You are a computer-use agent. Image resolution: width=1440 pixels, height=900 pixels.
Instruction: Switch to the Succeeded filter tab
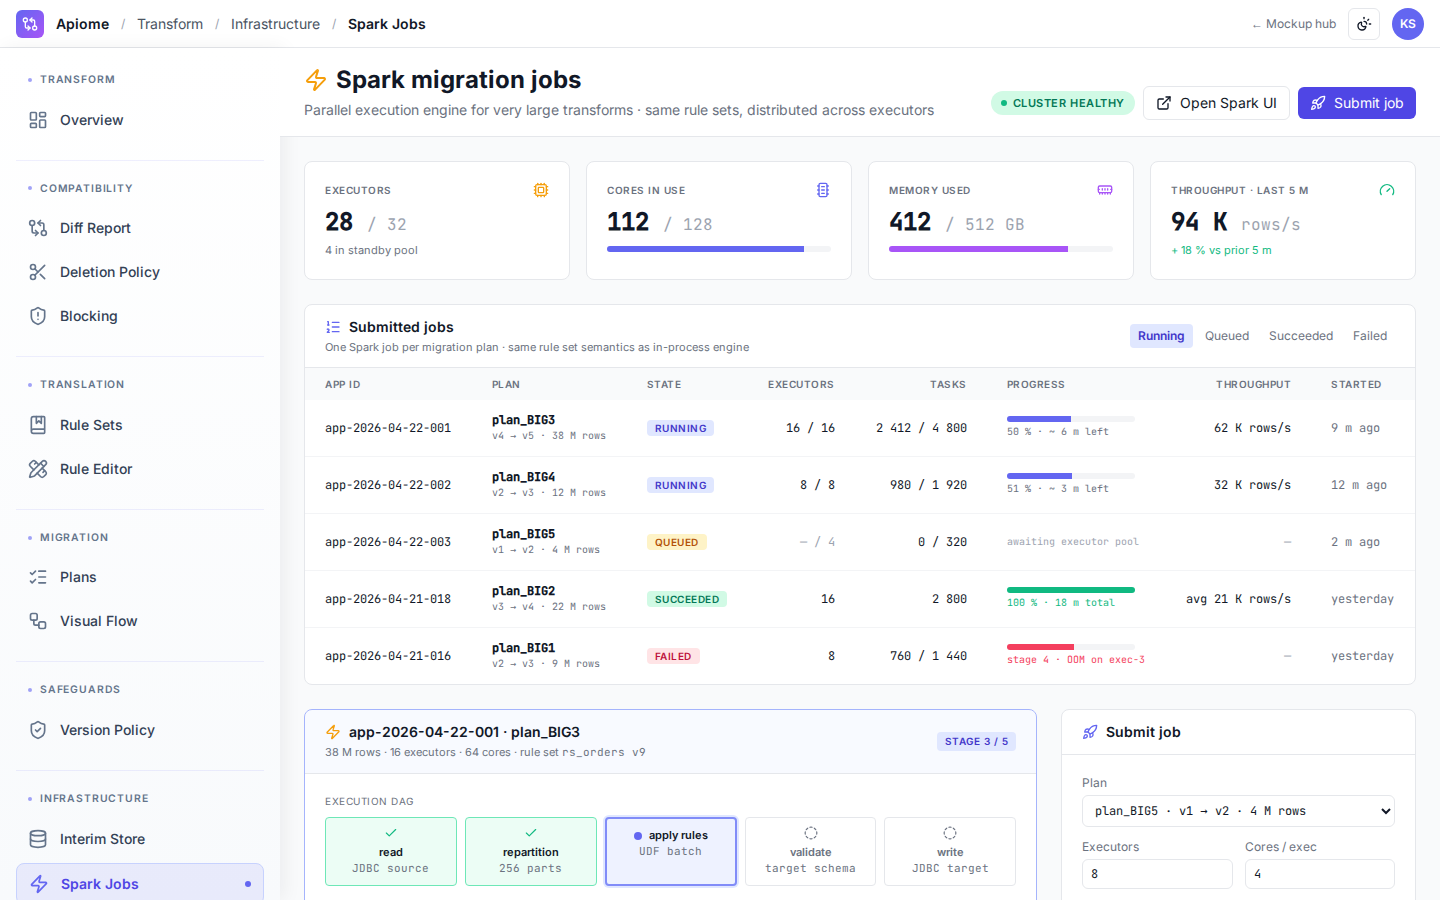1301,336
